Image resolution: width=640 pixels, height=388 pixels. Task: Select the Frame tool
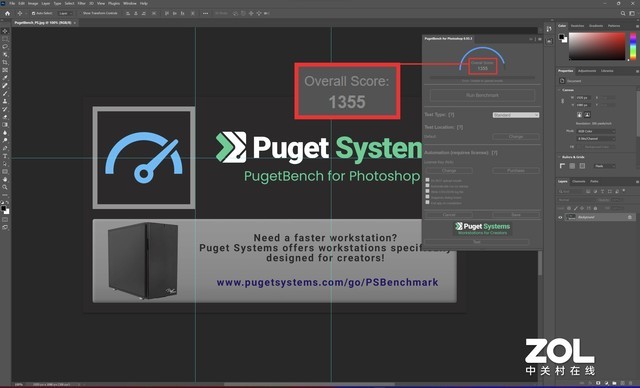(5, 70)
